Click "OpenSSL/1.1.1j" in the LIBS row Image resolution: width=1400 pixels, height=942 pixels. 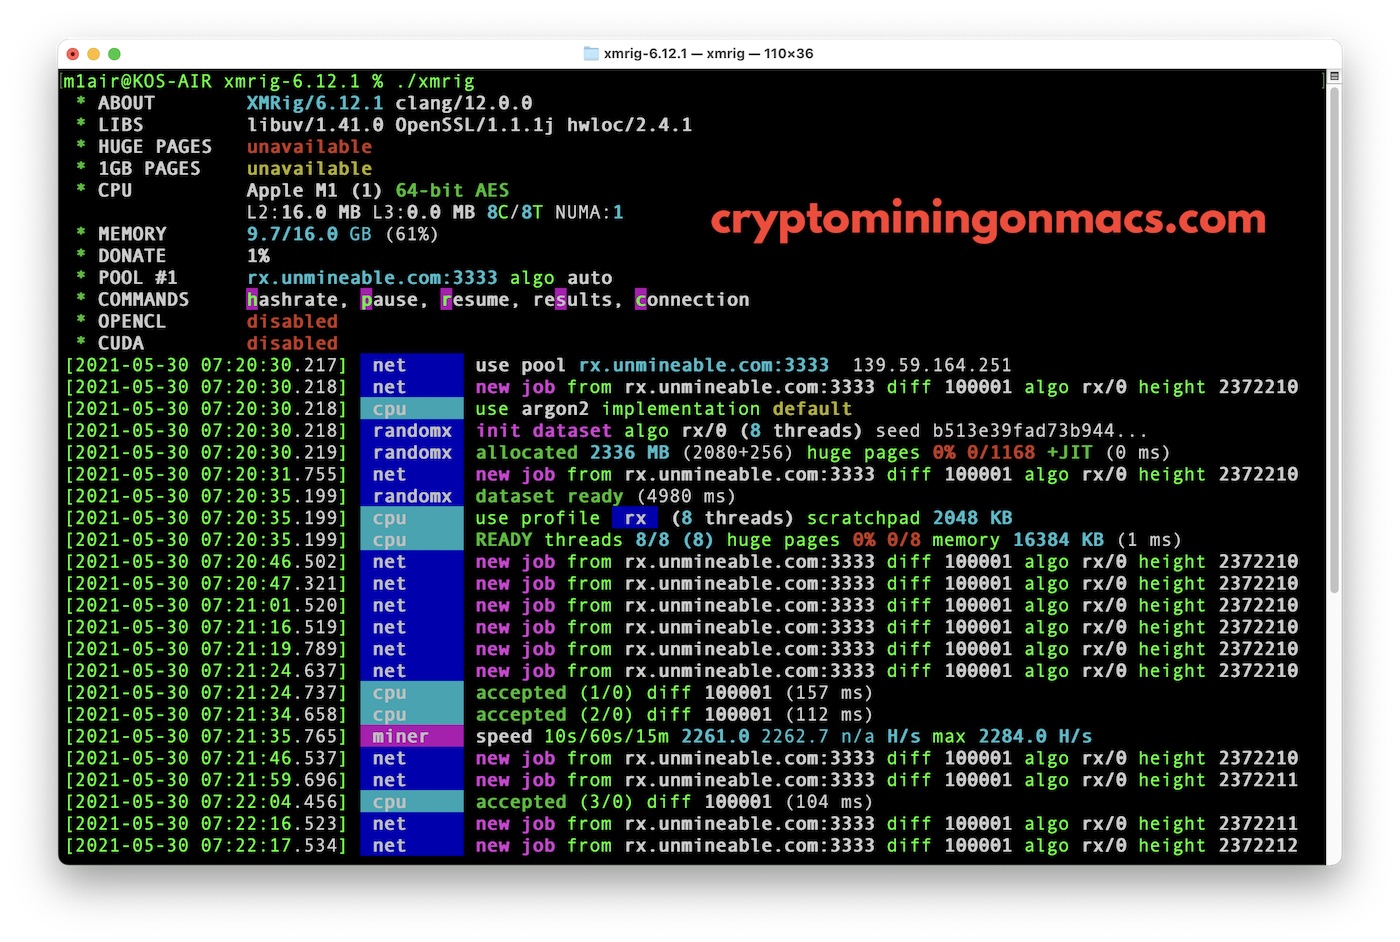pos(475,125)
